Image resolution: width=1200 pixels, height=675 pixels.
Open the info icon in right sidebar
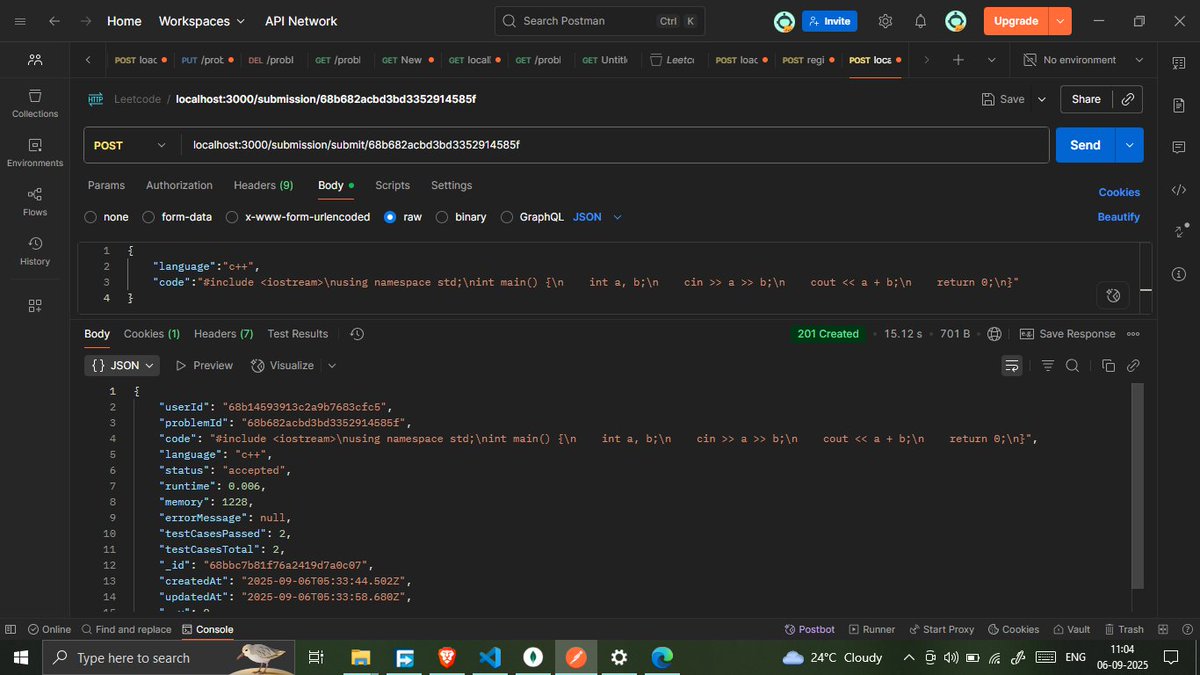[x=1179, y=273]
